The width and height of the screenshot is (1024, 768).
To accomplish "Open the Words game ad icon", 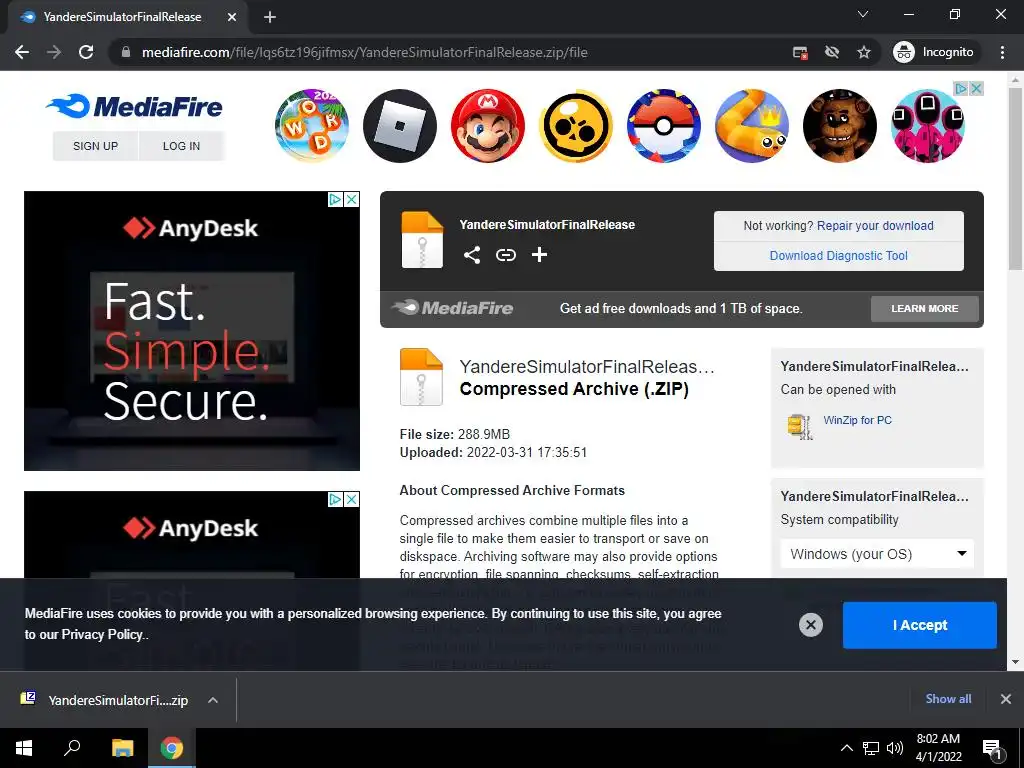I will point(312,125).
